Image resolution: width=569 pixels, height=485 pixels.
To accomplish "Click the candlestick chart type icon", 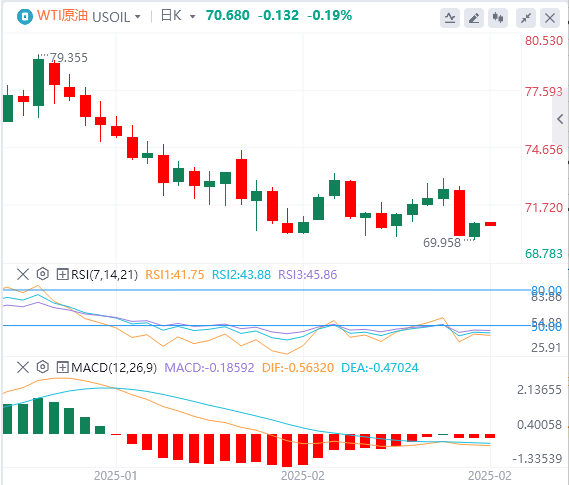I will (x=498, y=17).
